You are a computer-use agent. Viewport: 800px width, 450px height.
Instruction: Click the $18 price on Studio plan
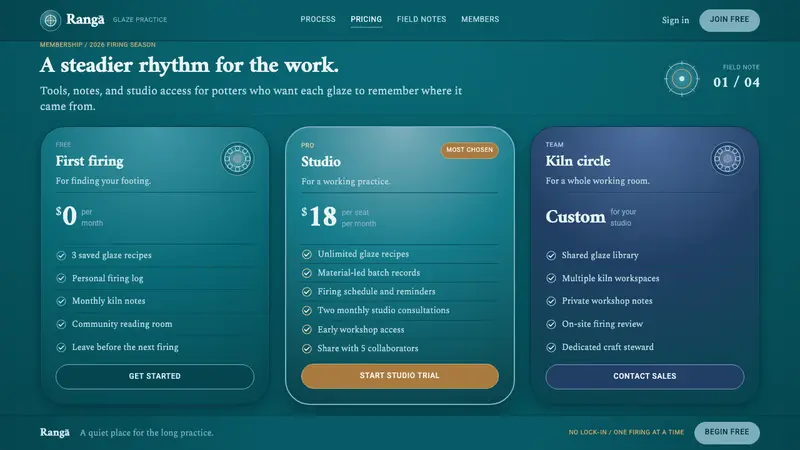click(x=319, y=217)
